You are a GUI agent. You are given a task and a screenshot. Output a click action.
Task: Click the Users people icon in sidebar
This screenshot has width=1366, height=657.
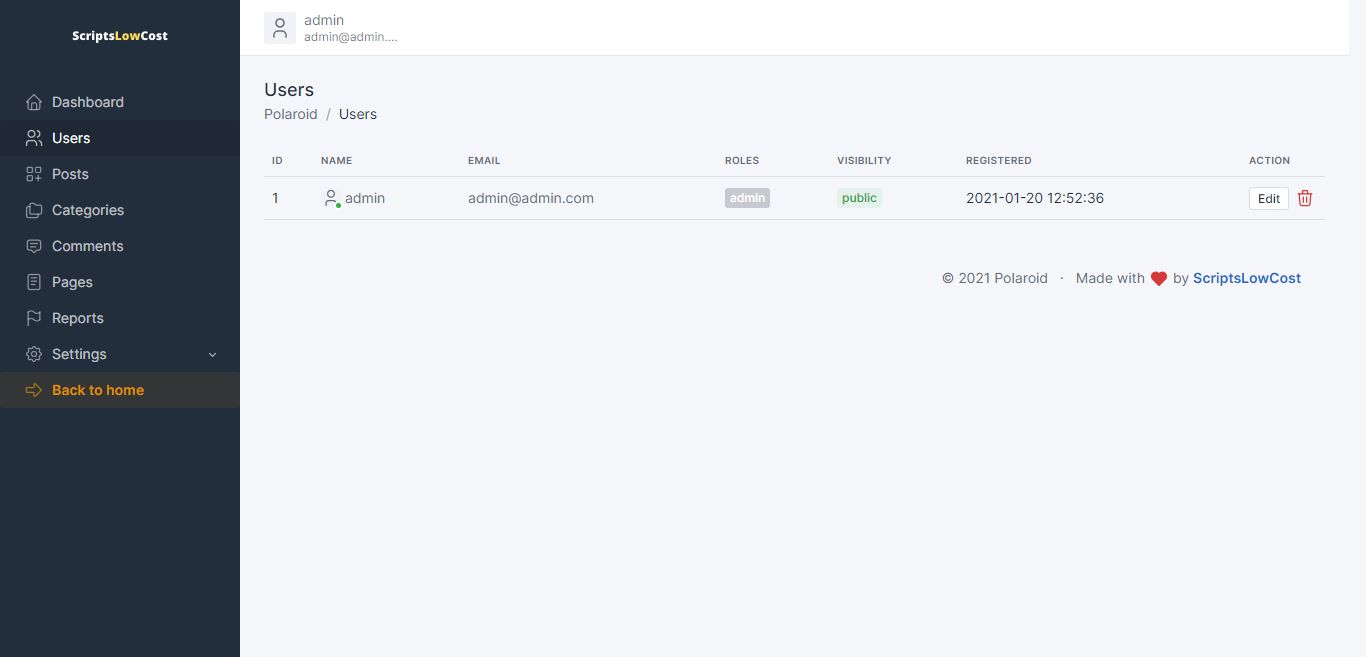point(34,138)
